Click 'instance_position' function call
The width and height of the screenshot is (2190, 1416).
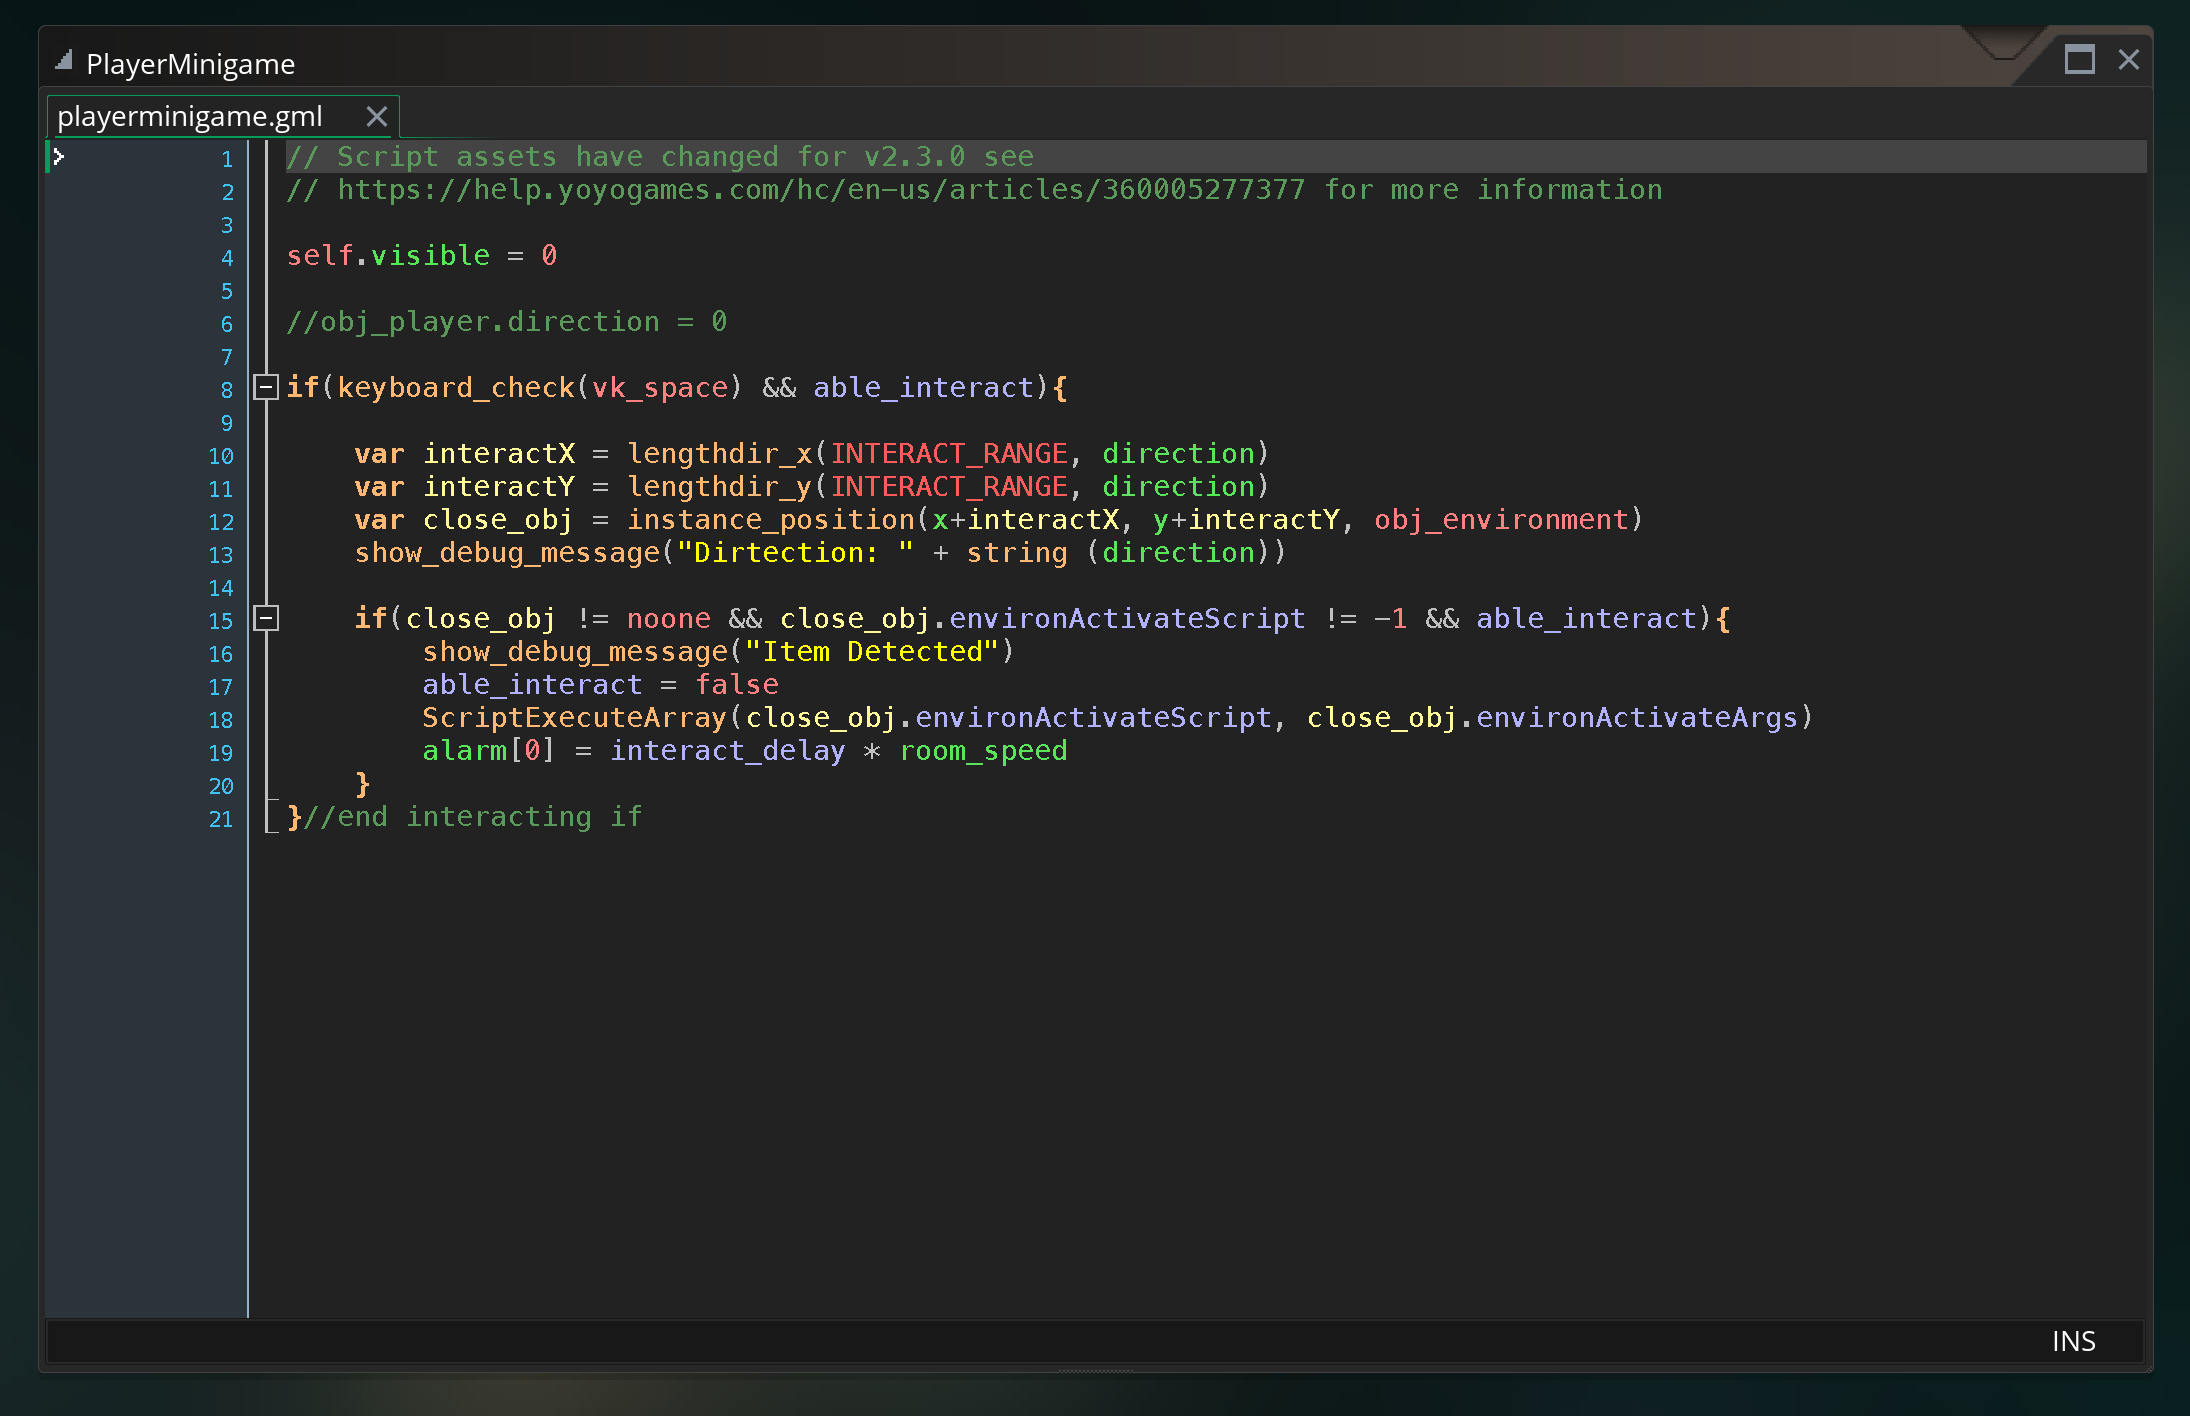[x=770, y=519]
